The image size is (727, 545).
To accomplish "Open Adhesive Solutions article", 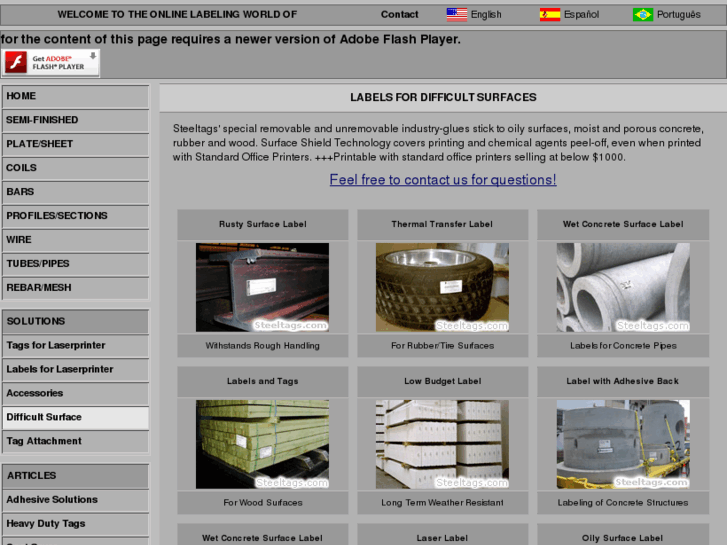I will [76, 500].
